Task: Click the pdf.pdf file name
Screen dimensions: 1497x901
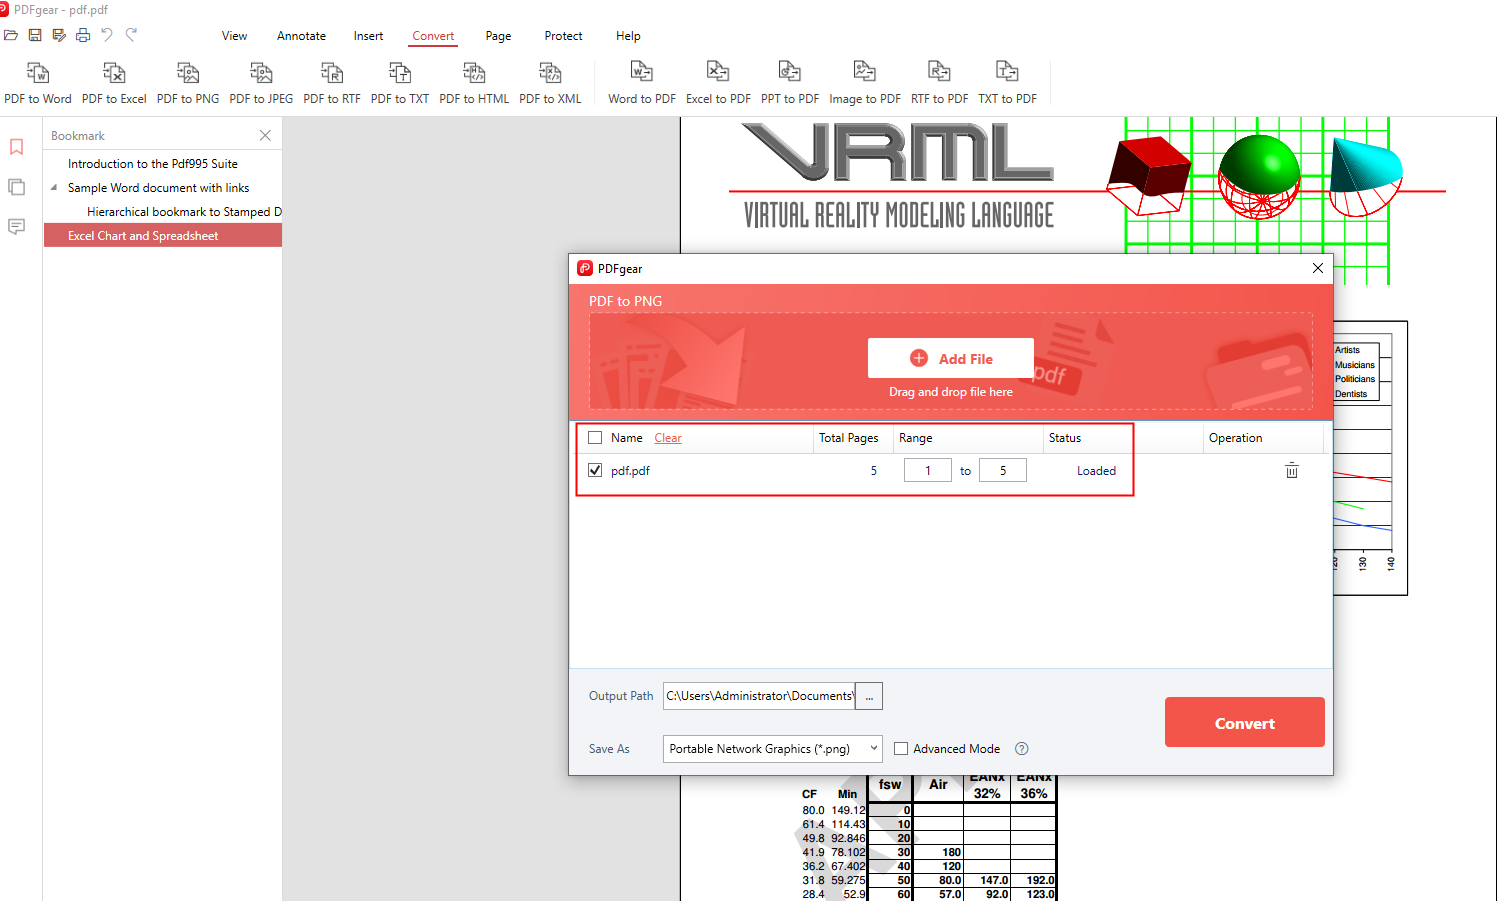Action: 630,470
